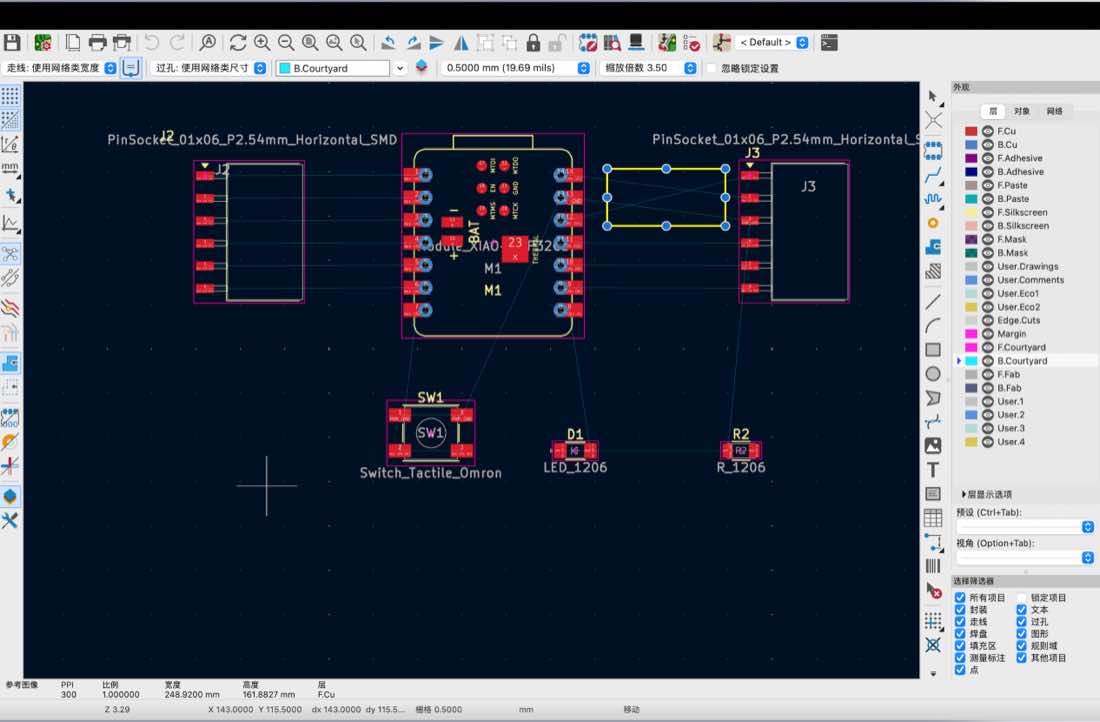This screenshot has width=1100, height=722.
Task: Select the Add Text tool
Action: pos(933,469)
